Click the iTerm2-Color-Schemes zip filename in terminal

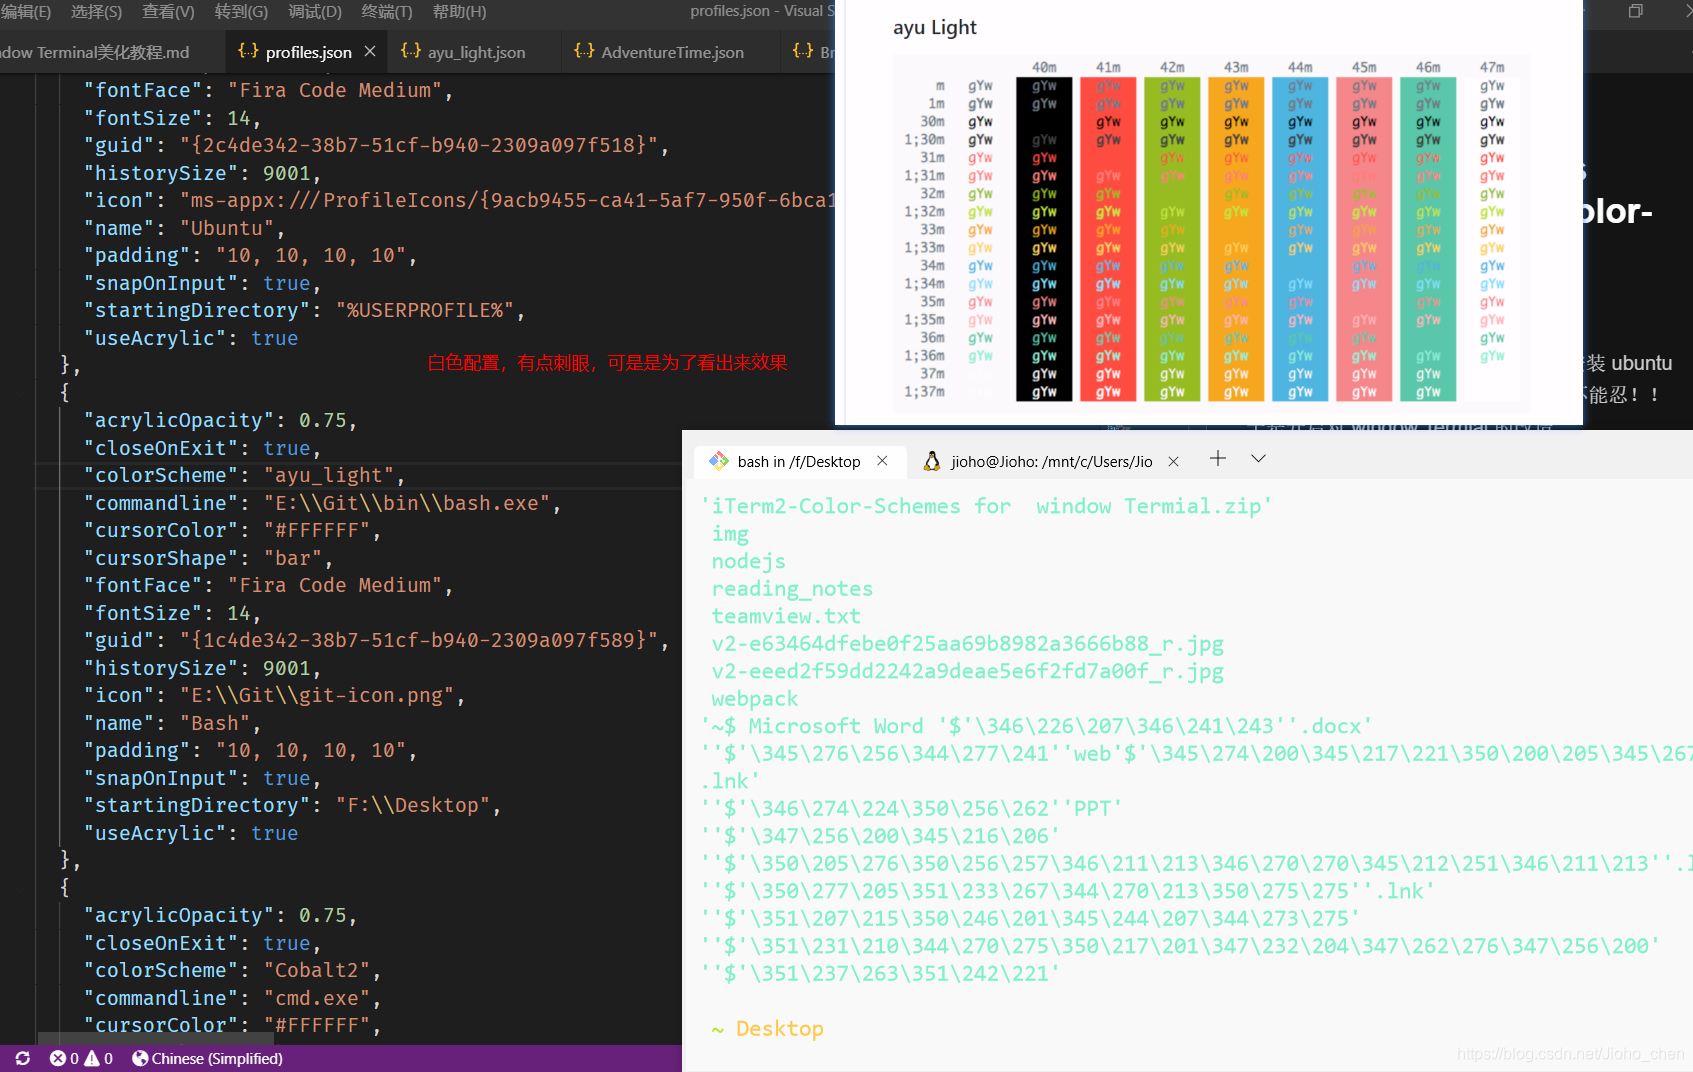click(986, 506)
